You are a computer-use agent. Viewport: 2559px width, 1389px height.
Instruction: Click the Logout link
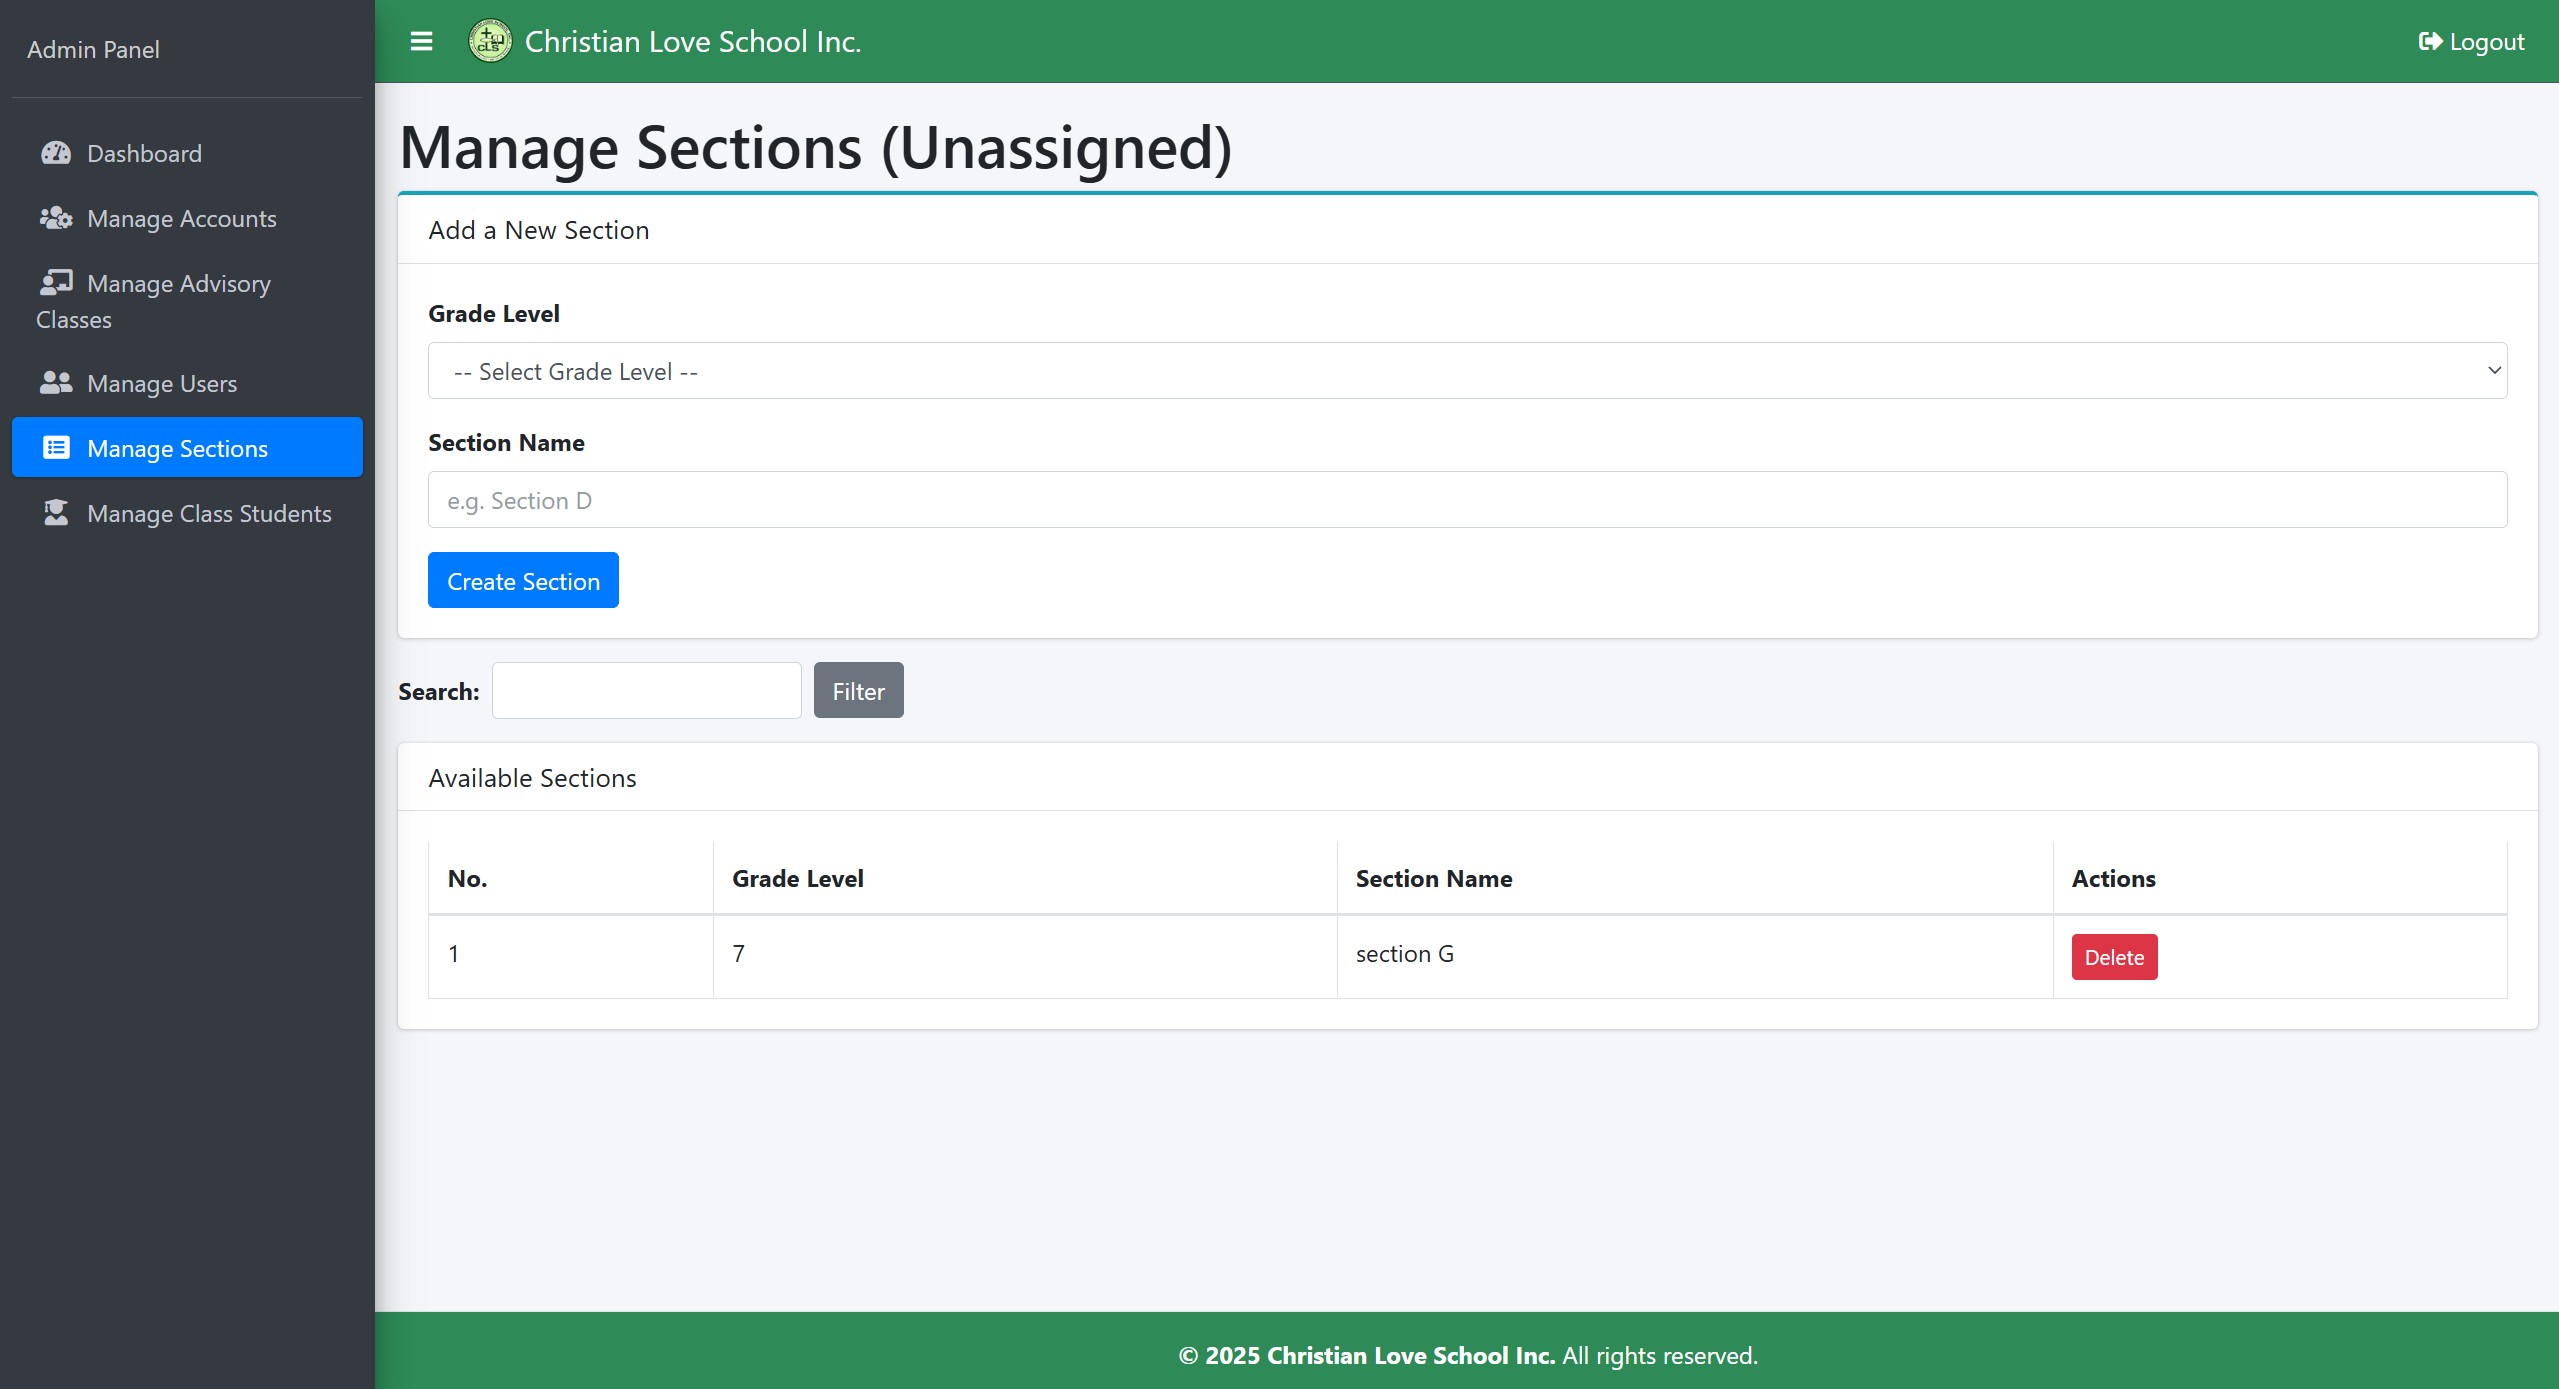click(x=2486, y=42)
